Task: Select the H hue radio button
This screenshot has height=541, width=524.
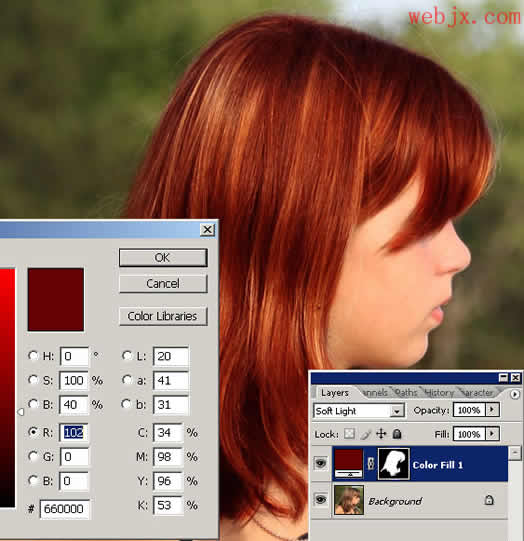Action: tap(33, 355)
